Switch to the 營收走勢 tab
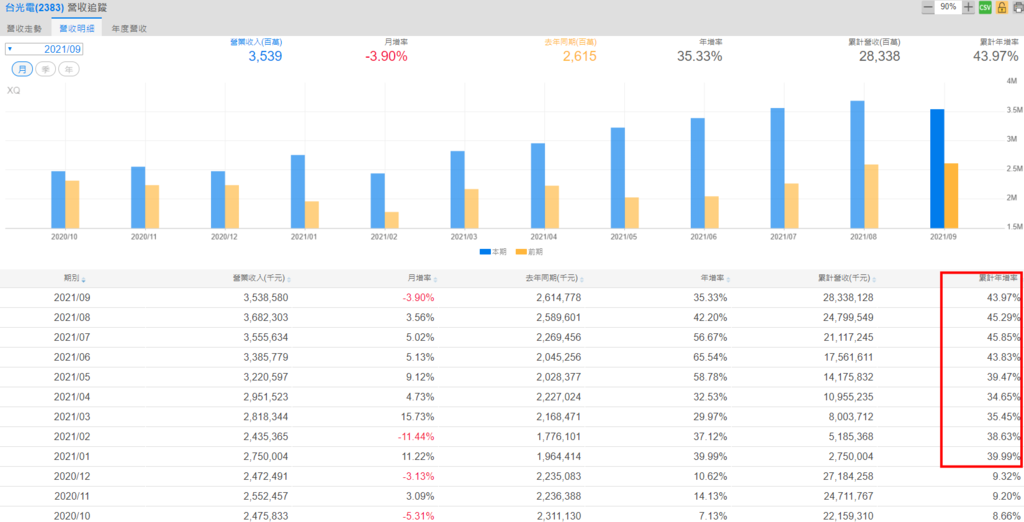Viewport: 1024px width, 522px height. (24, 29)
